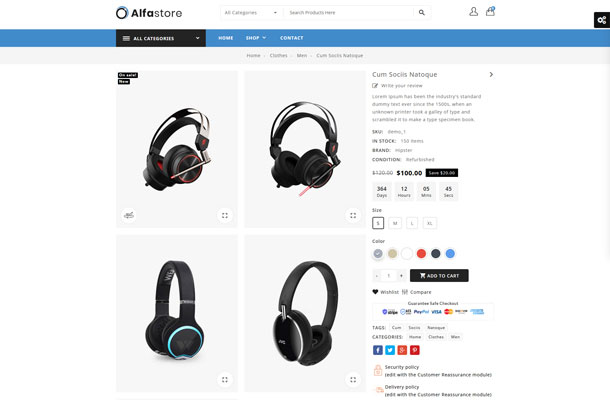Expand the SHOP menu dropdown

pos(256,38)
